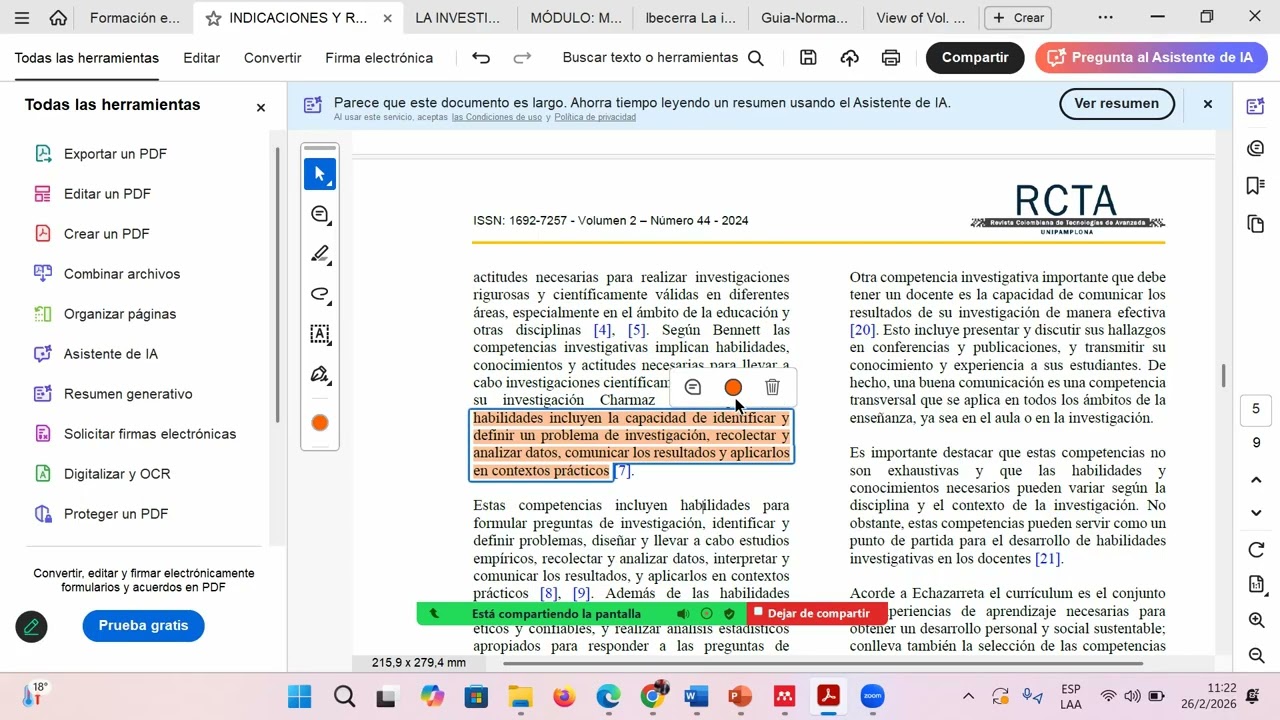Select the arrow selection tool
The image size is (1280, 720).
pyautogui.click(x=320, y=174)
